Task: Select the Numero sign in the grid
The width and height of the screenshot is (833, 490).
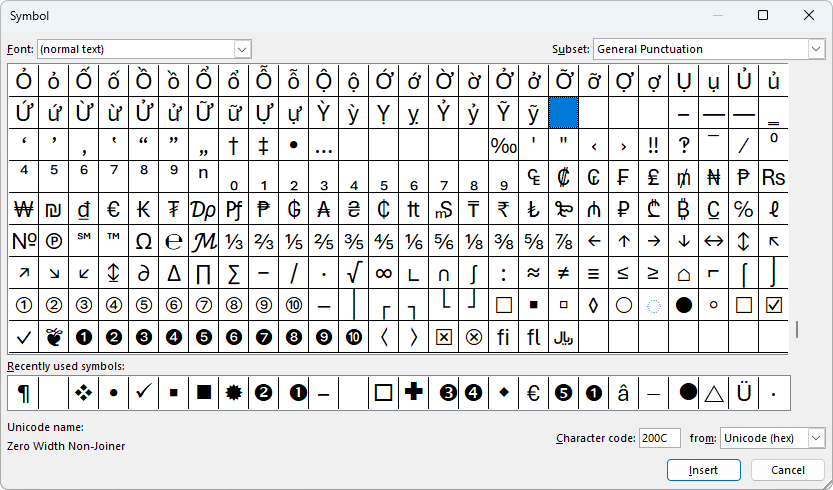Action: (x=23, y=241)
